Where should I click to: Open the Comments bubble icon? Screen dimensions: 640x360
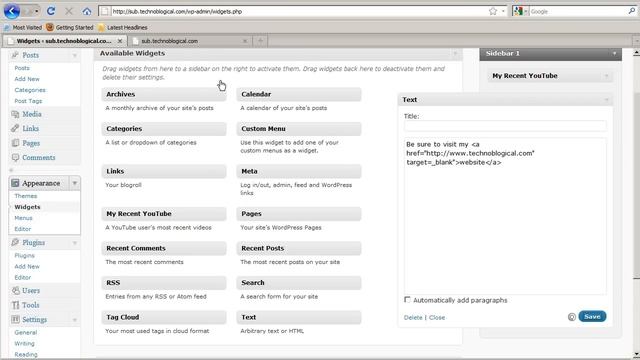coord(16,157)
